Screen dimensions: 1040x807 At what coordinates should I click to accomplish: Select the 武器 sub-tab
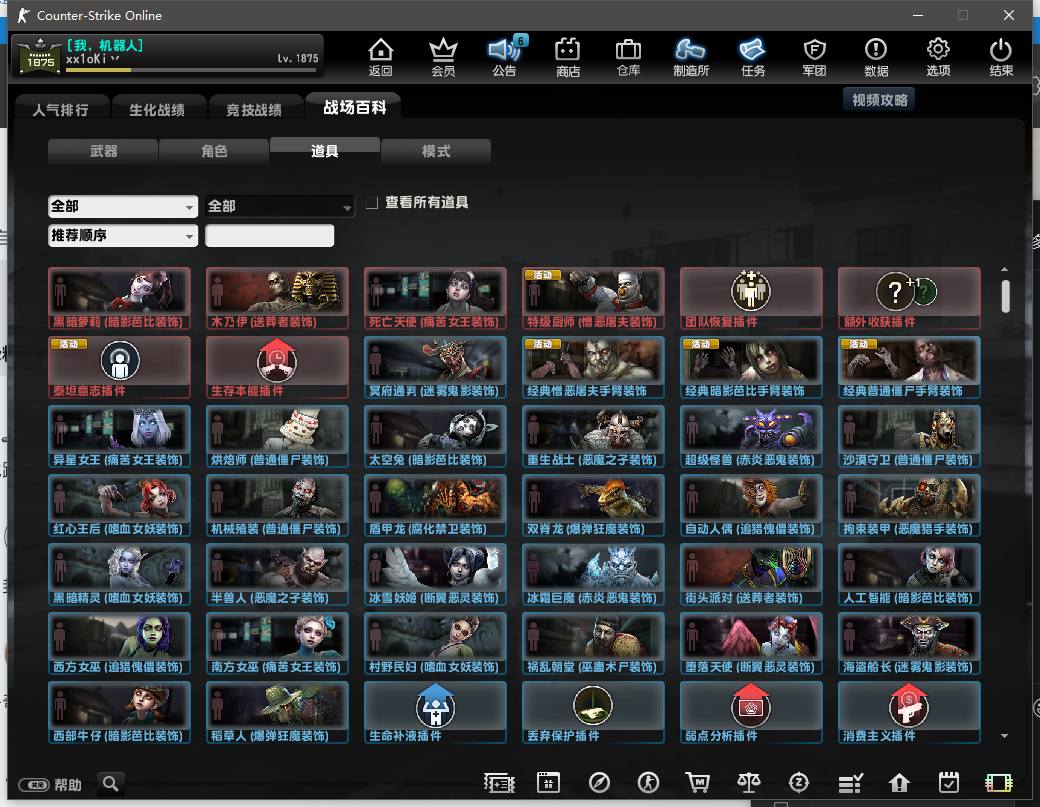(x=103, y=151)
